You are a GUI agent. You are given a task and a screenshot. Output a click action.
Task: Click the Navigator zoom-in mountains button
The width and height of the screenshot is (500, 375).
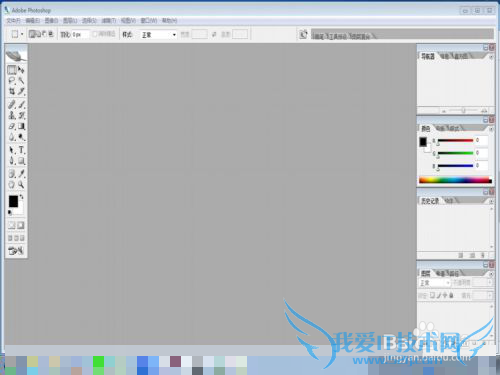[x=484, y=111]
